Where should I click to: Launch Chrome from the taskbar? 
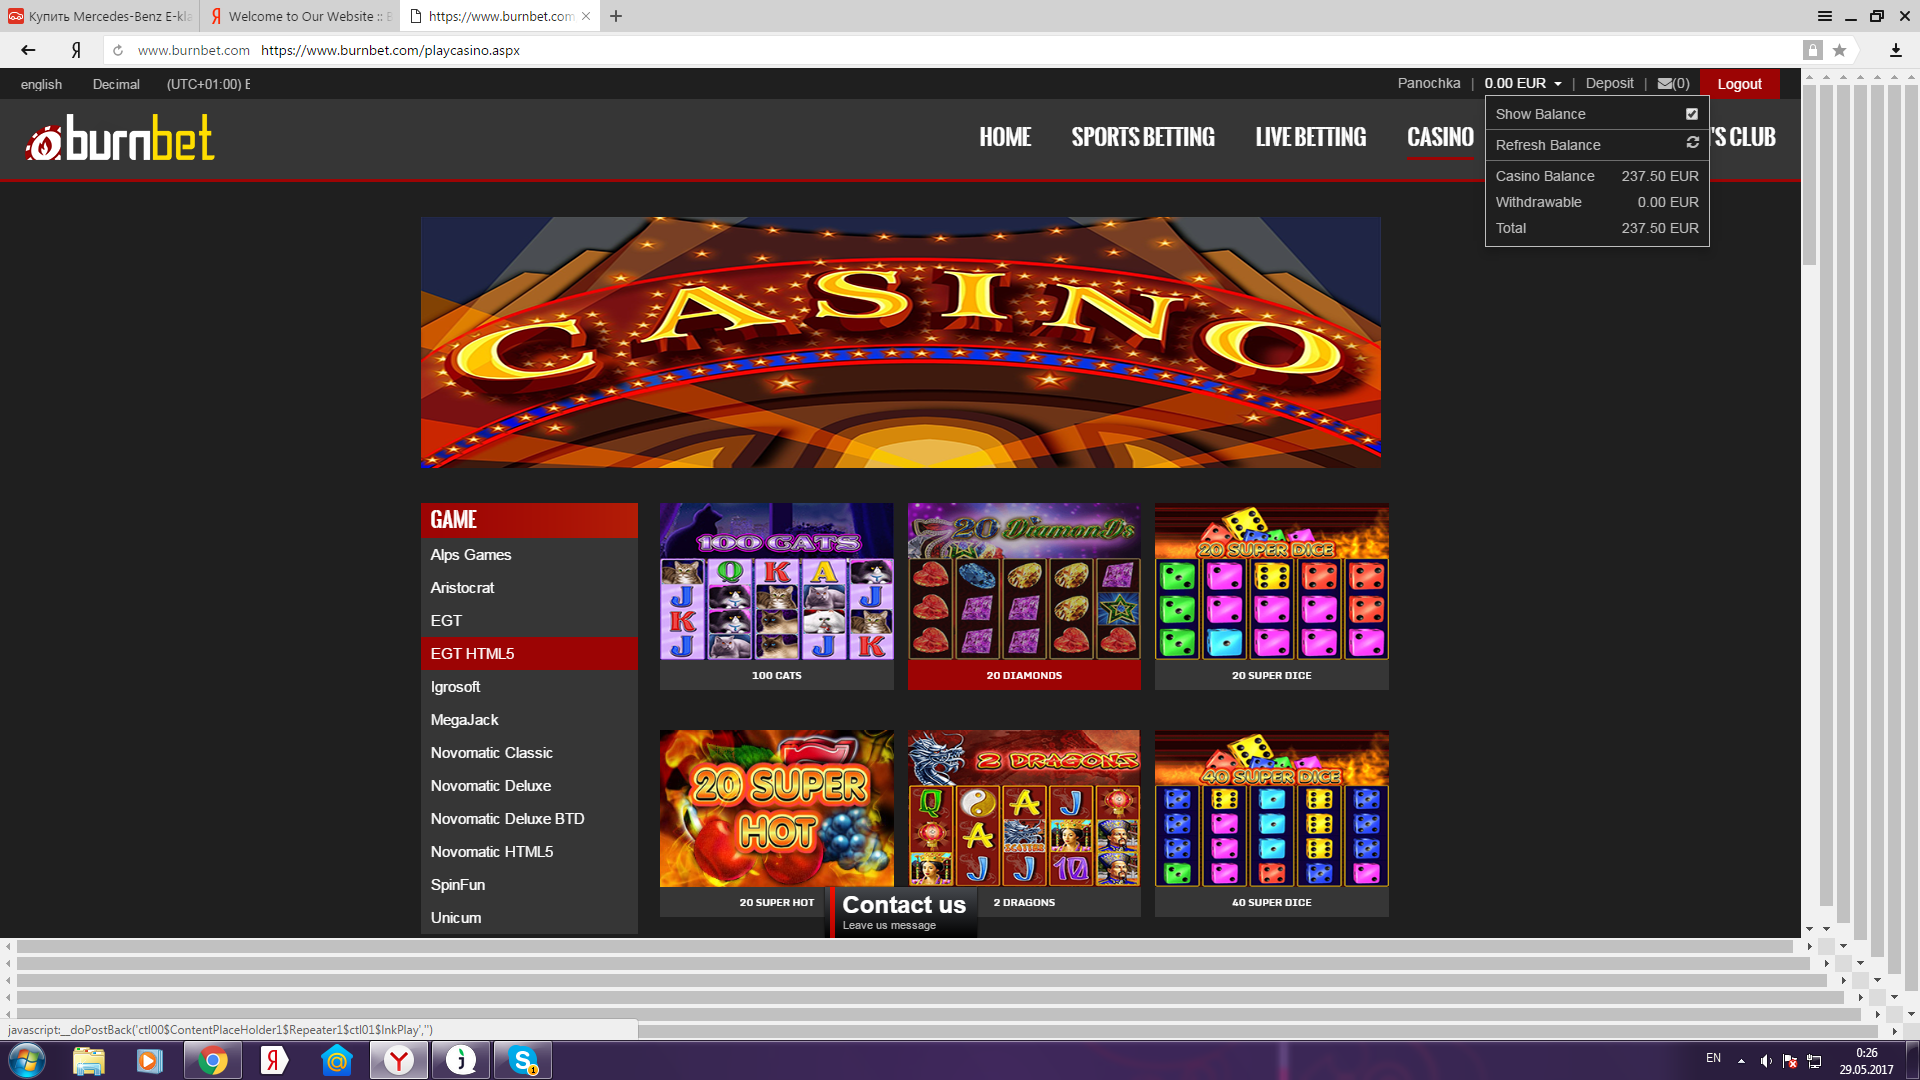coord(212,1060)
